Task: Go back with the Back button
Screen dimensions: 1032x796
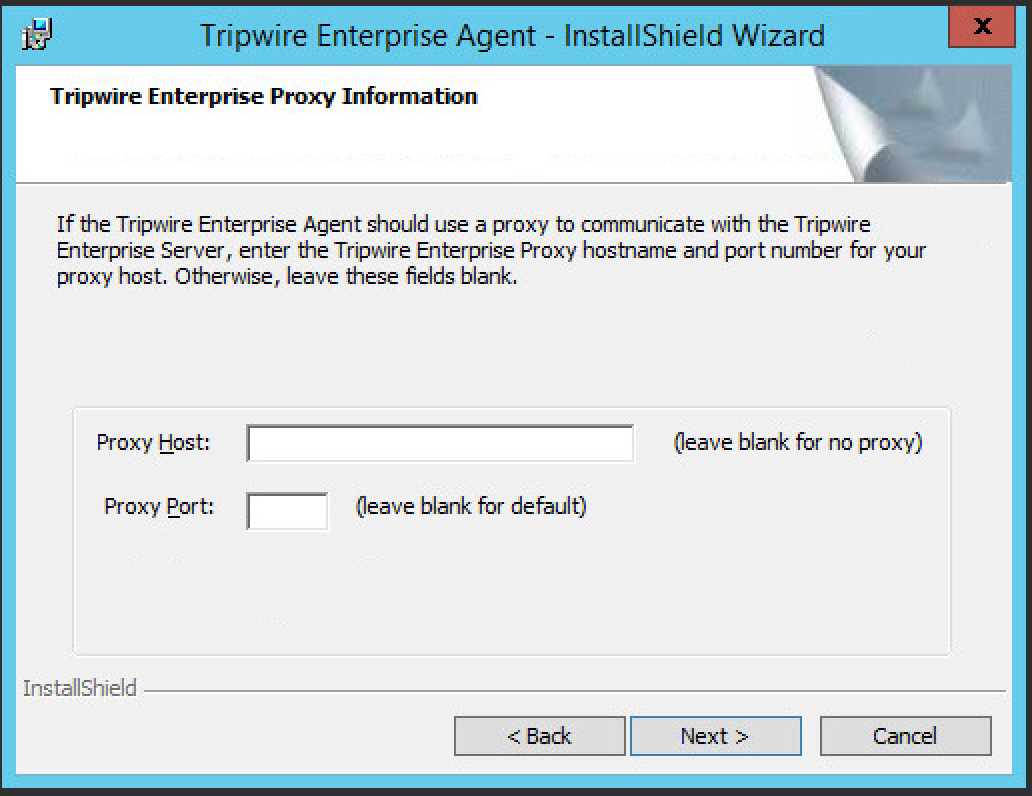Action: 539,736
